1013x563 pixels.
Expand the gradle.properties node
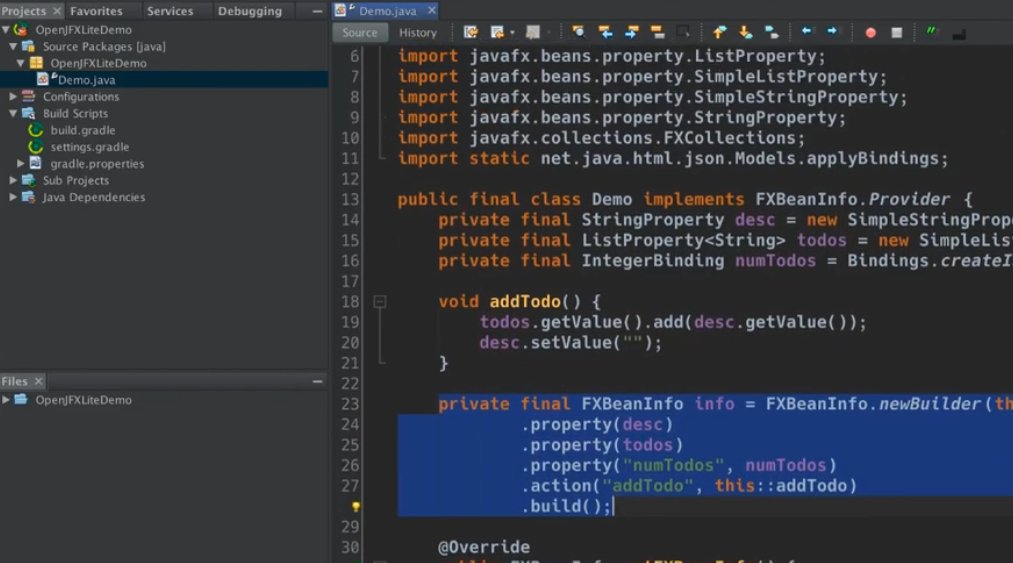(x=21, y=164)
